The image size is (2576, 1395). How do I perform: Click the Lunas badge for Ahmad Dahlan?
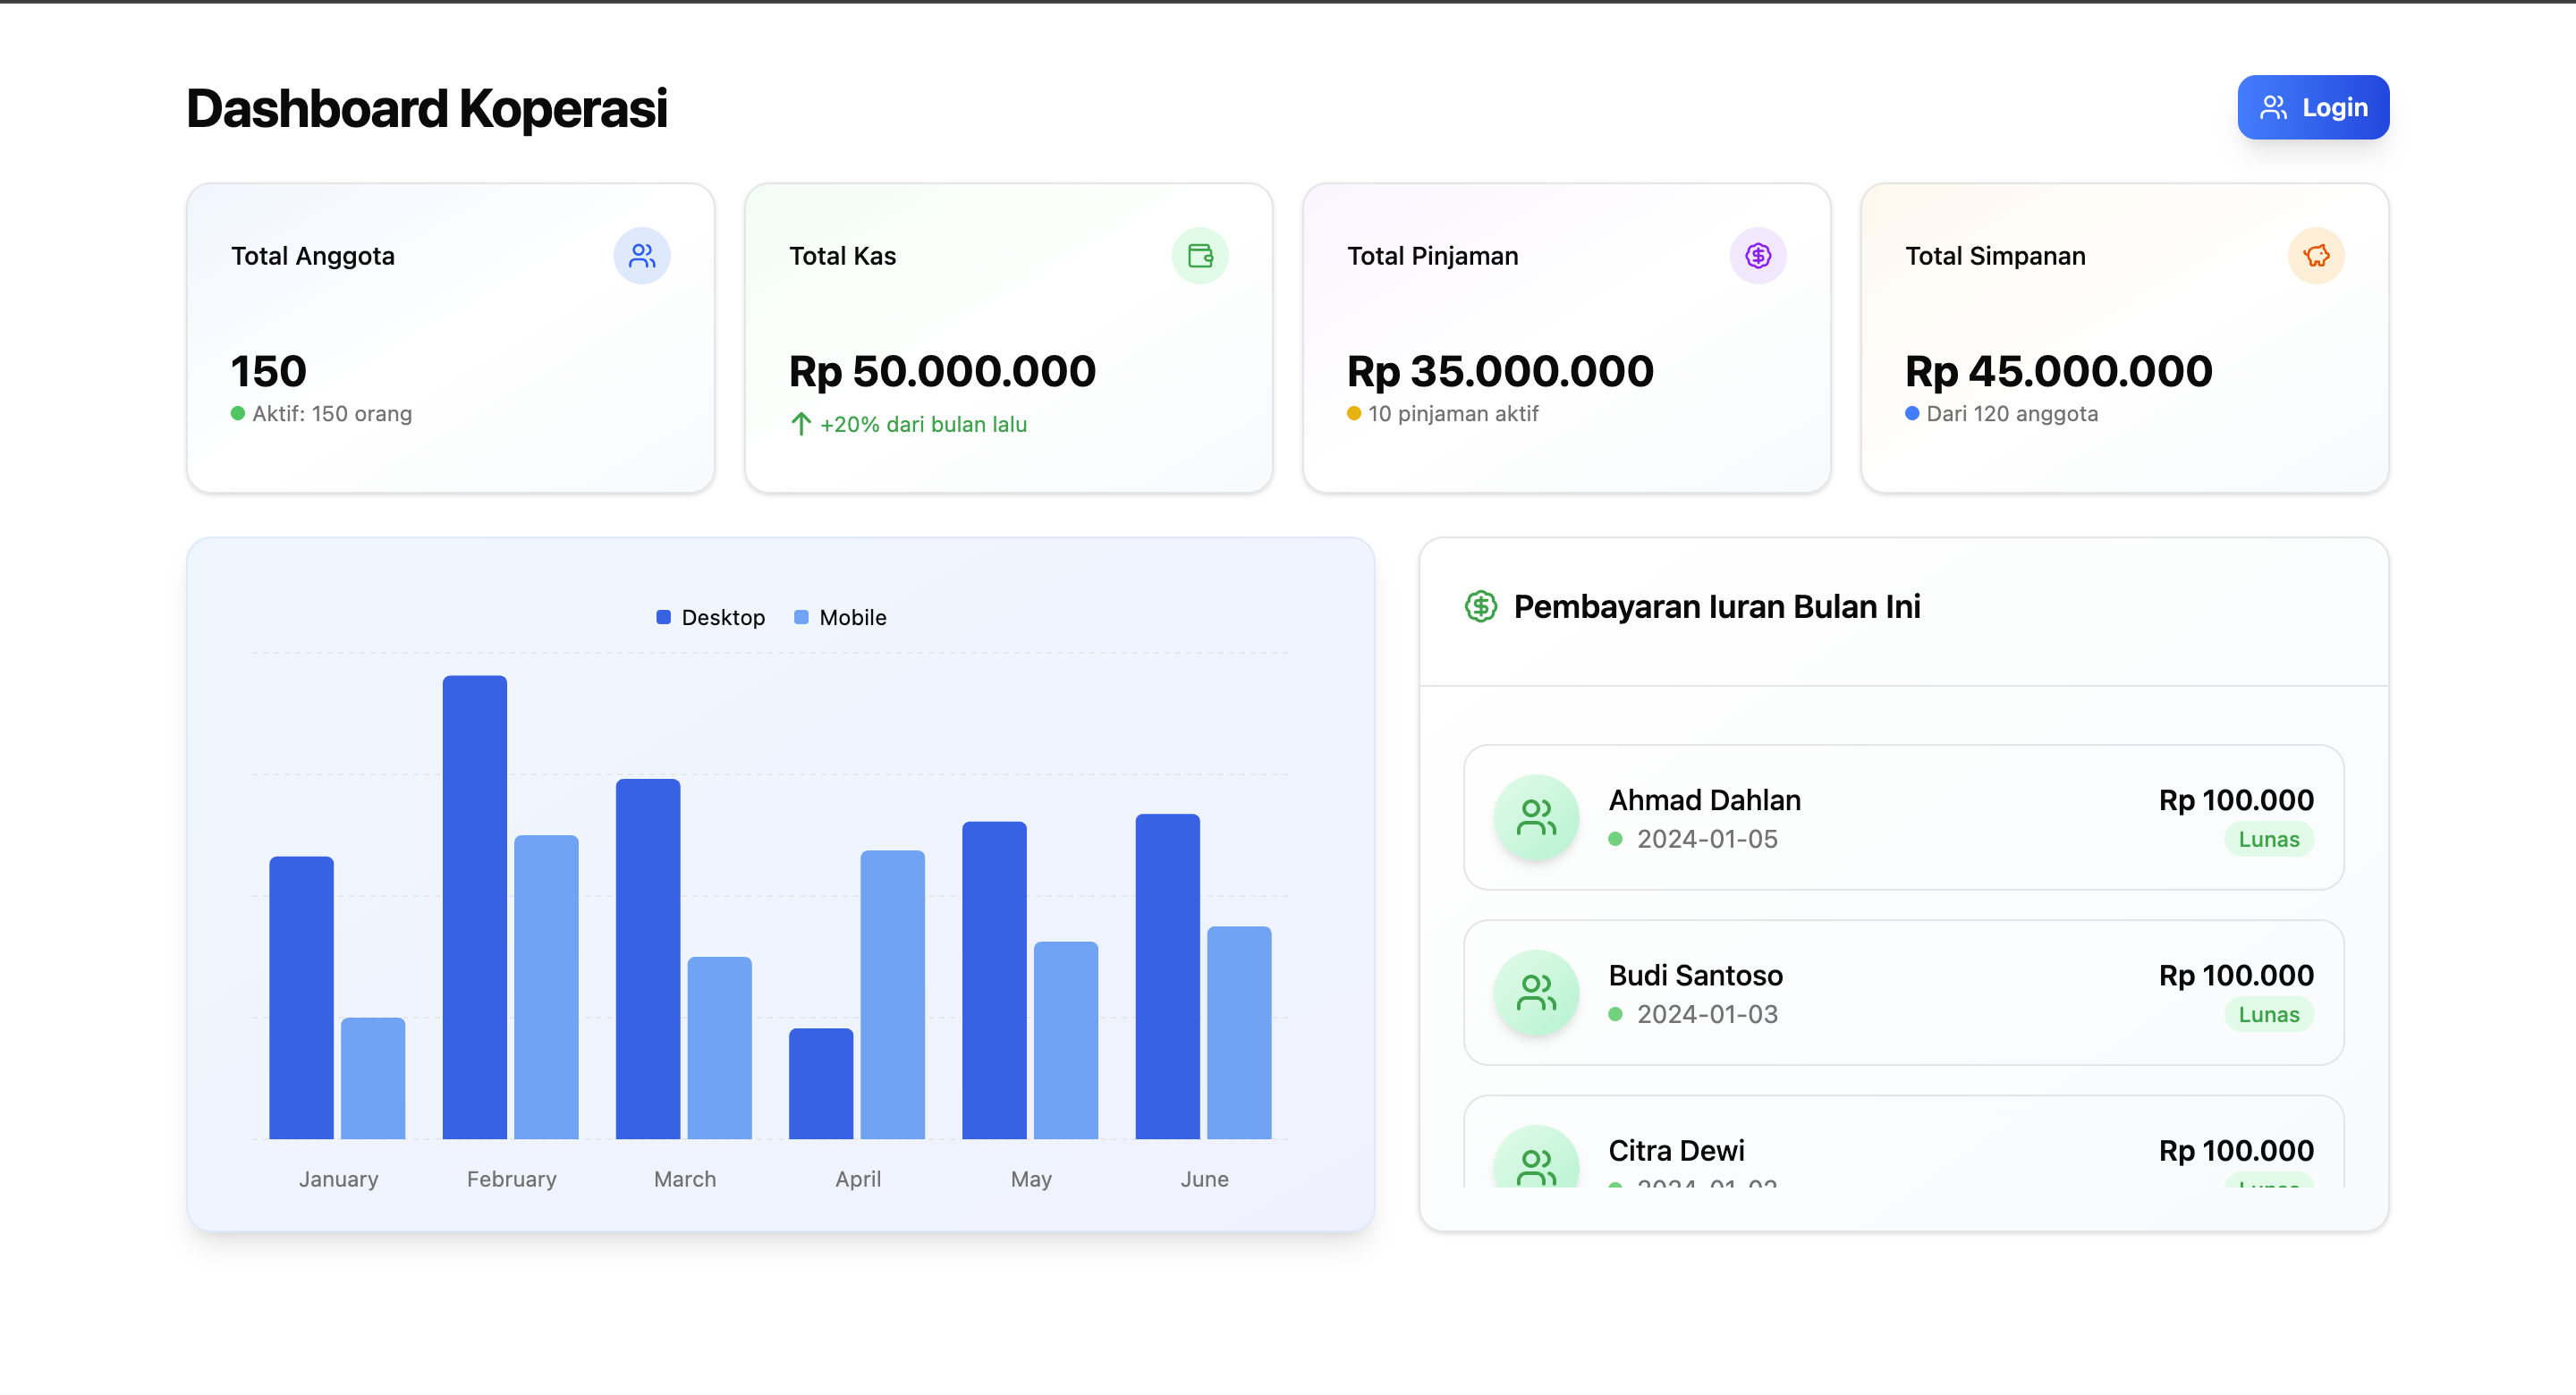(2268, 839)
